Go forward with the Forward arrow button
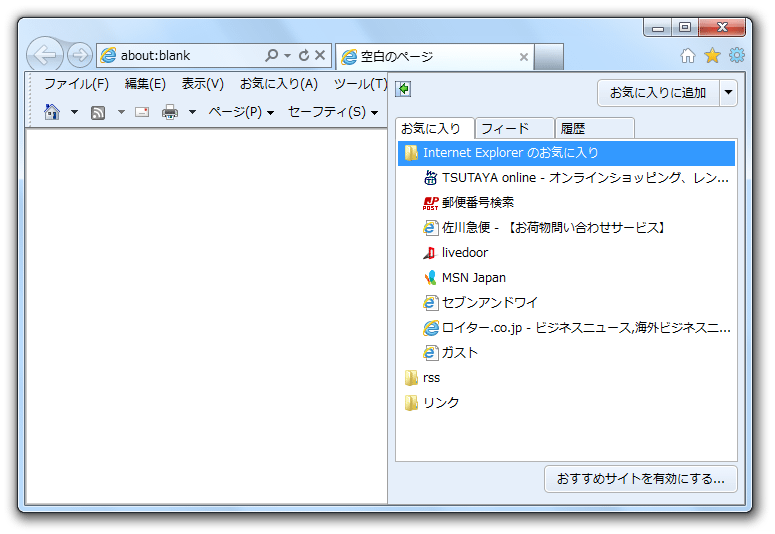This screenshot has height=534, width=775. tap(80, 55)
